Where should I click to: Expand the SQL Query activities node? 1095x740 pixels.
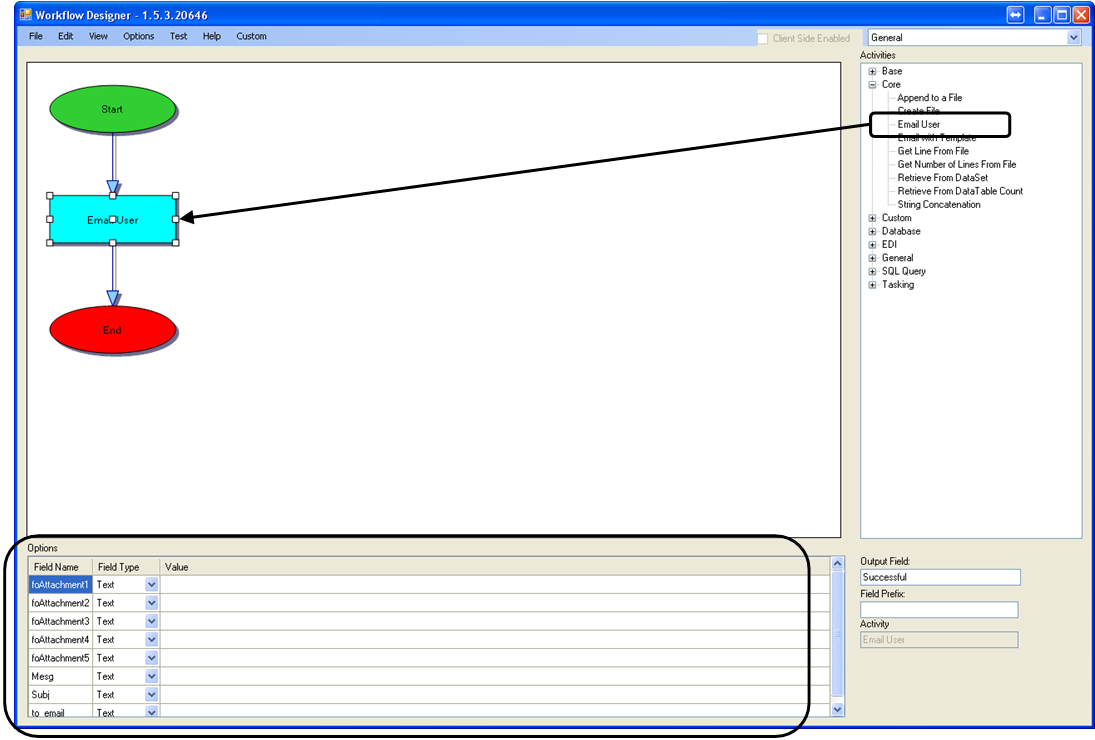click(872, 271)
